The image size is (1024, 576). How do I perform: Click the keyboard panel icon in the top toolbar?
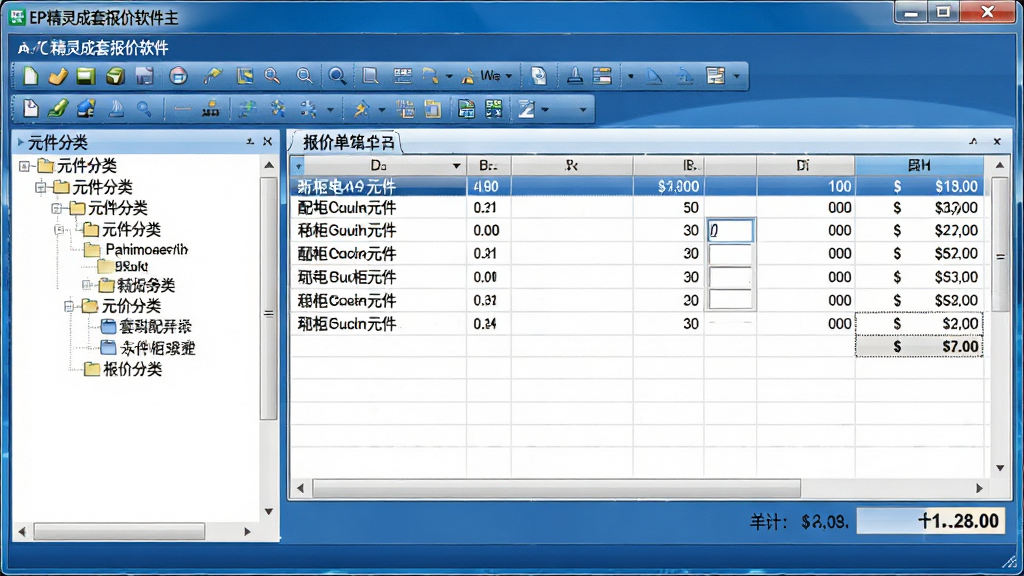click(x=402, y=76)
